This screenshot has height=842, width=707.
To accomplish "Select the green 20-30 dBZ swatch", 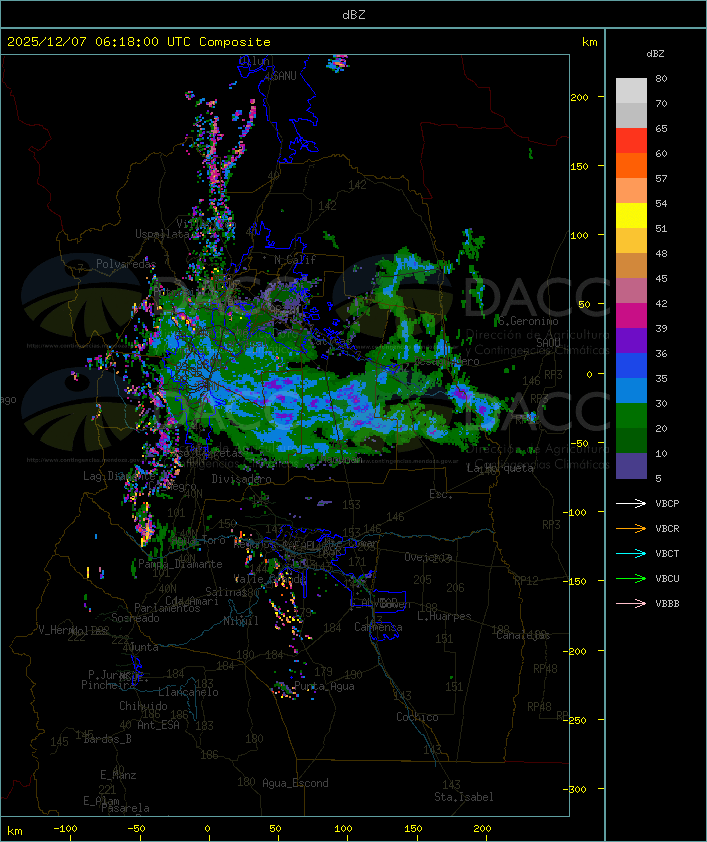I will (x=631, y=415).
